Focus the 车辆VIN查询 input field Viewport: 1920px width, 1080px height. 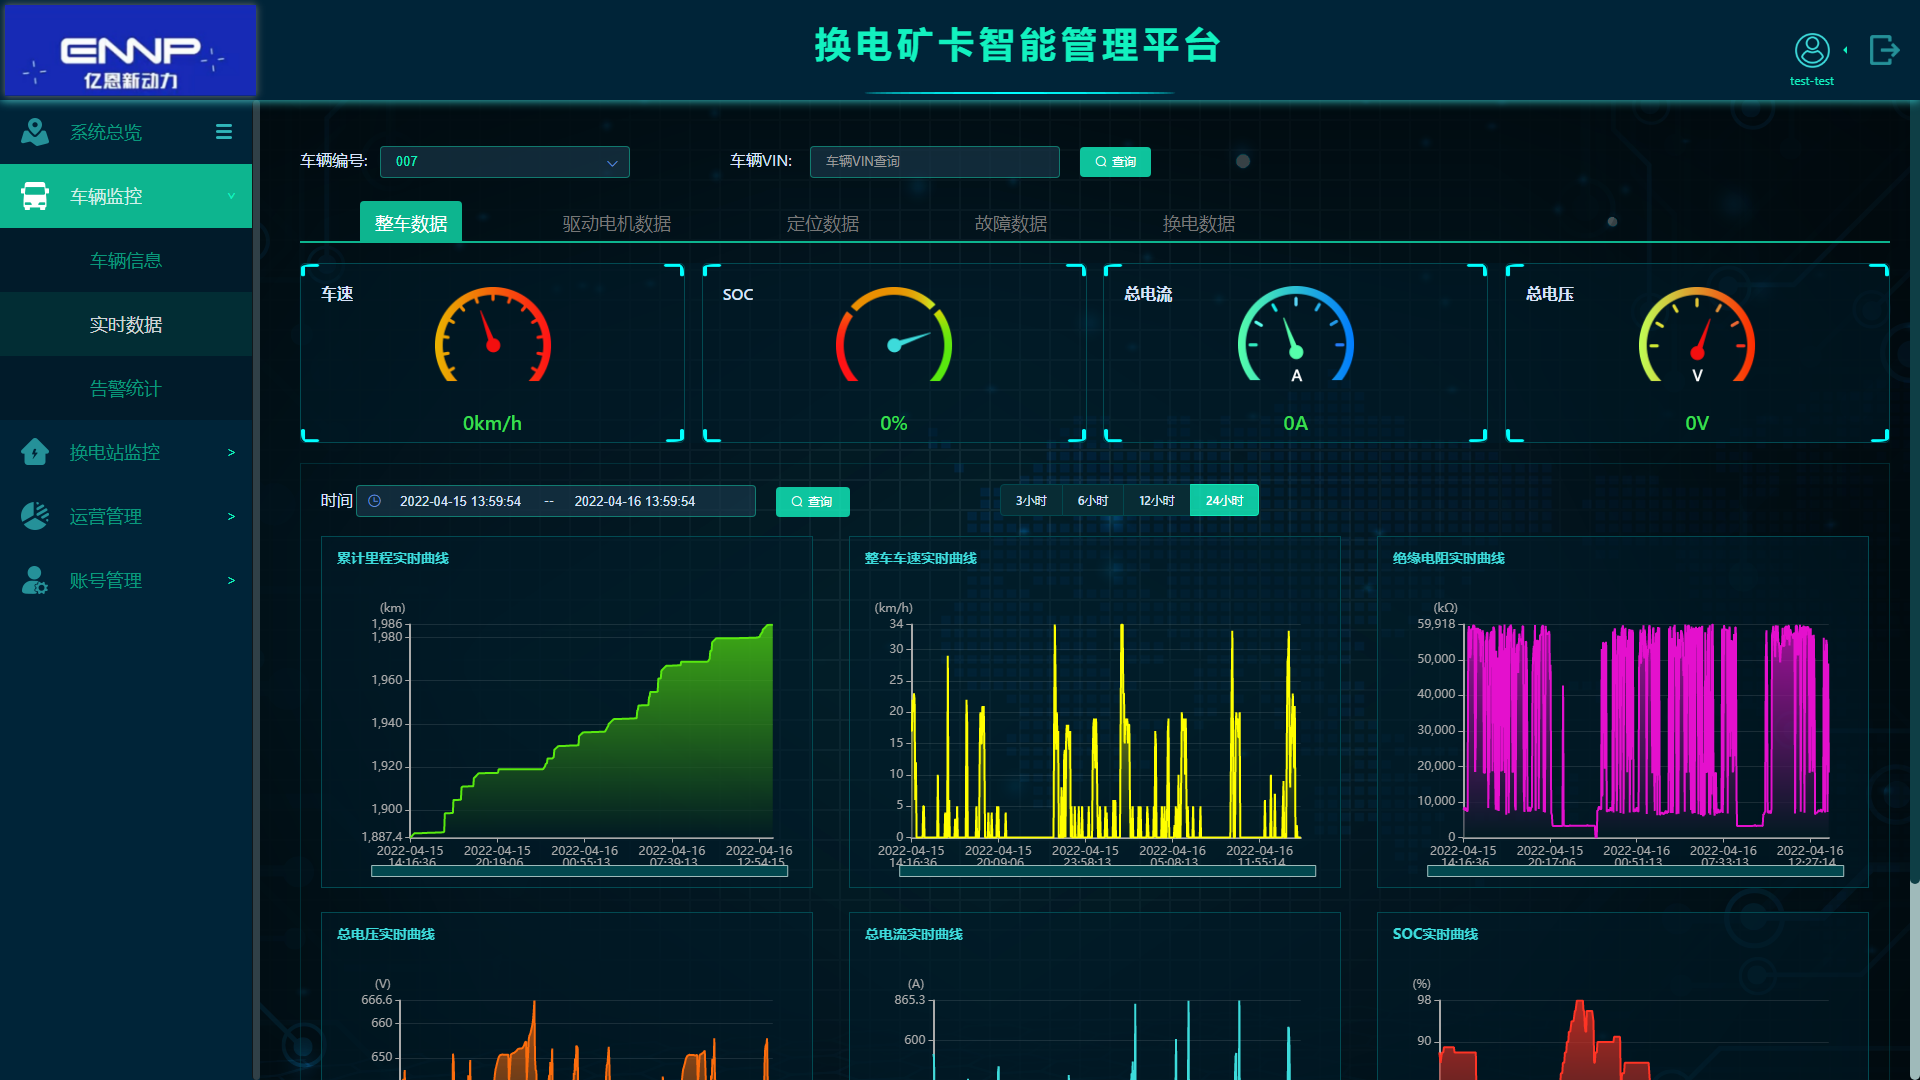pyautogui.click(x=935, y=162)
